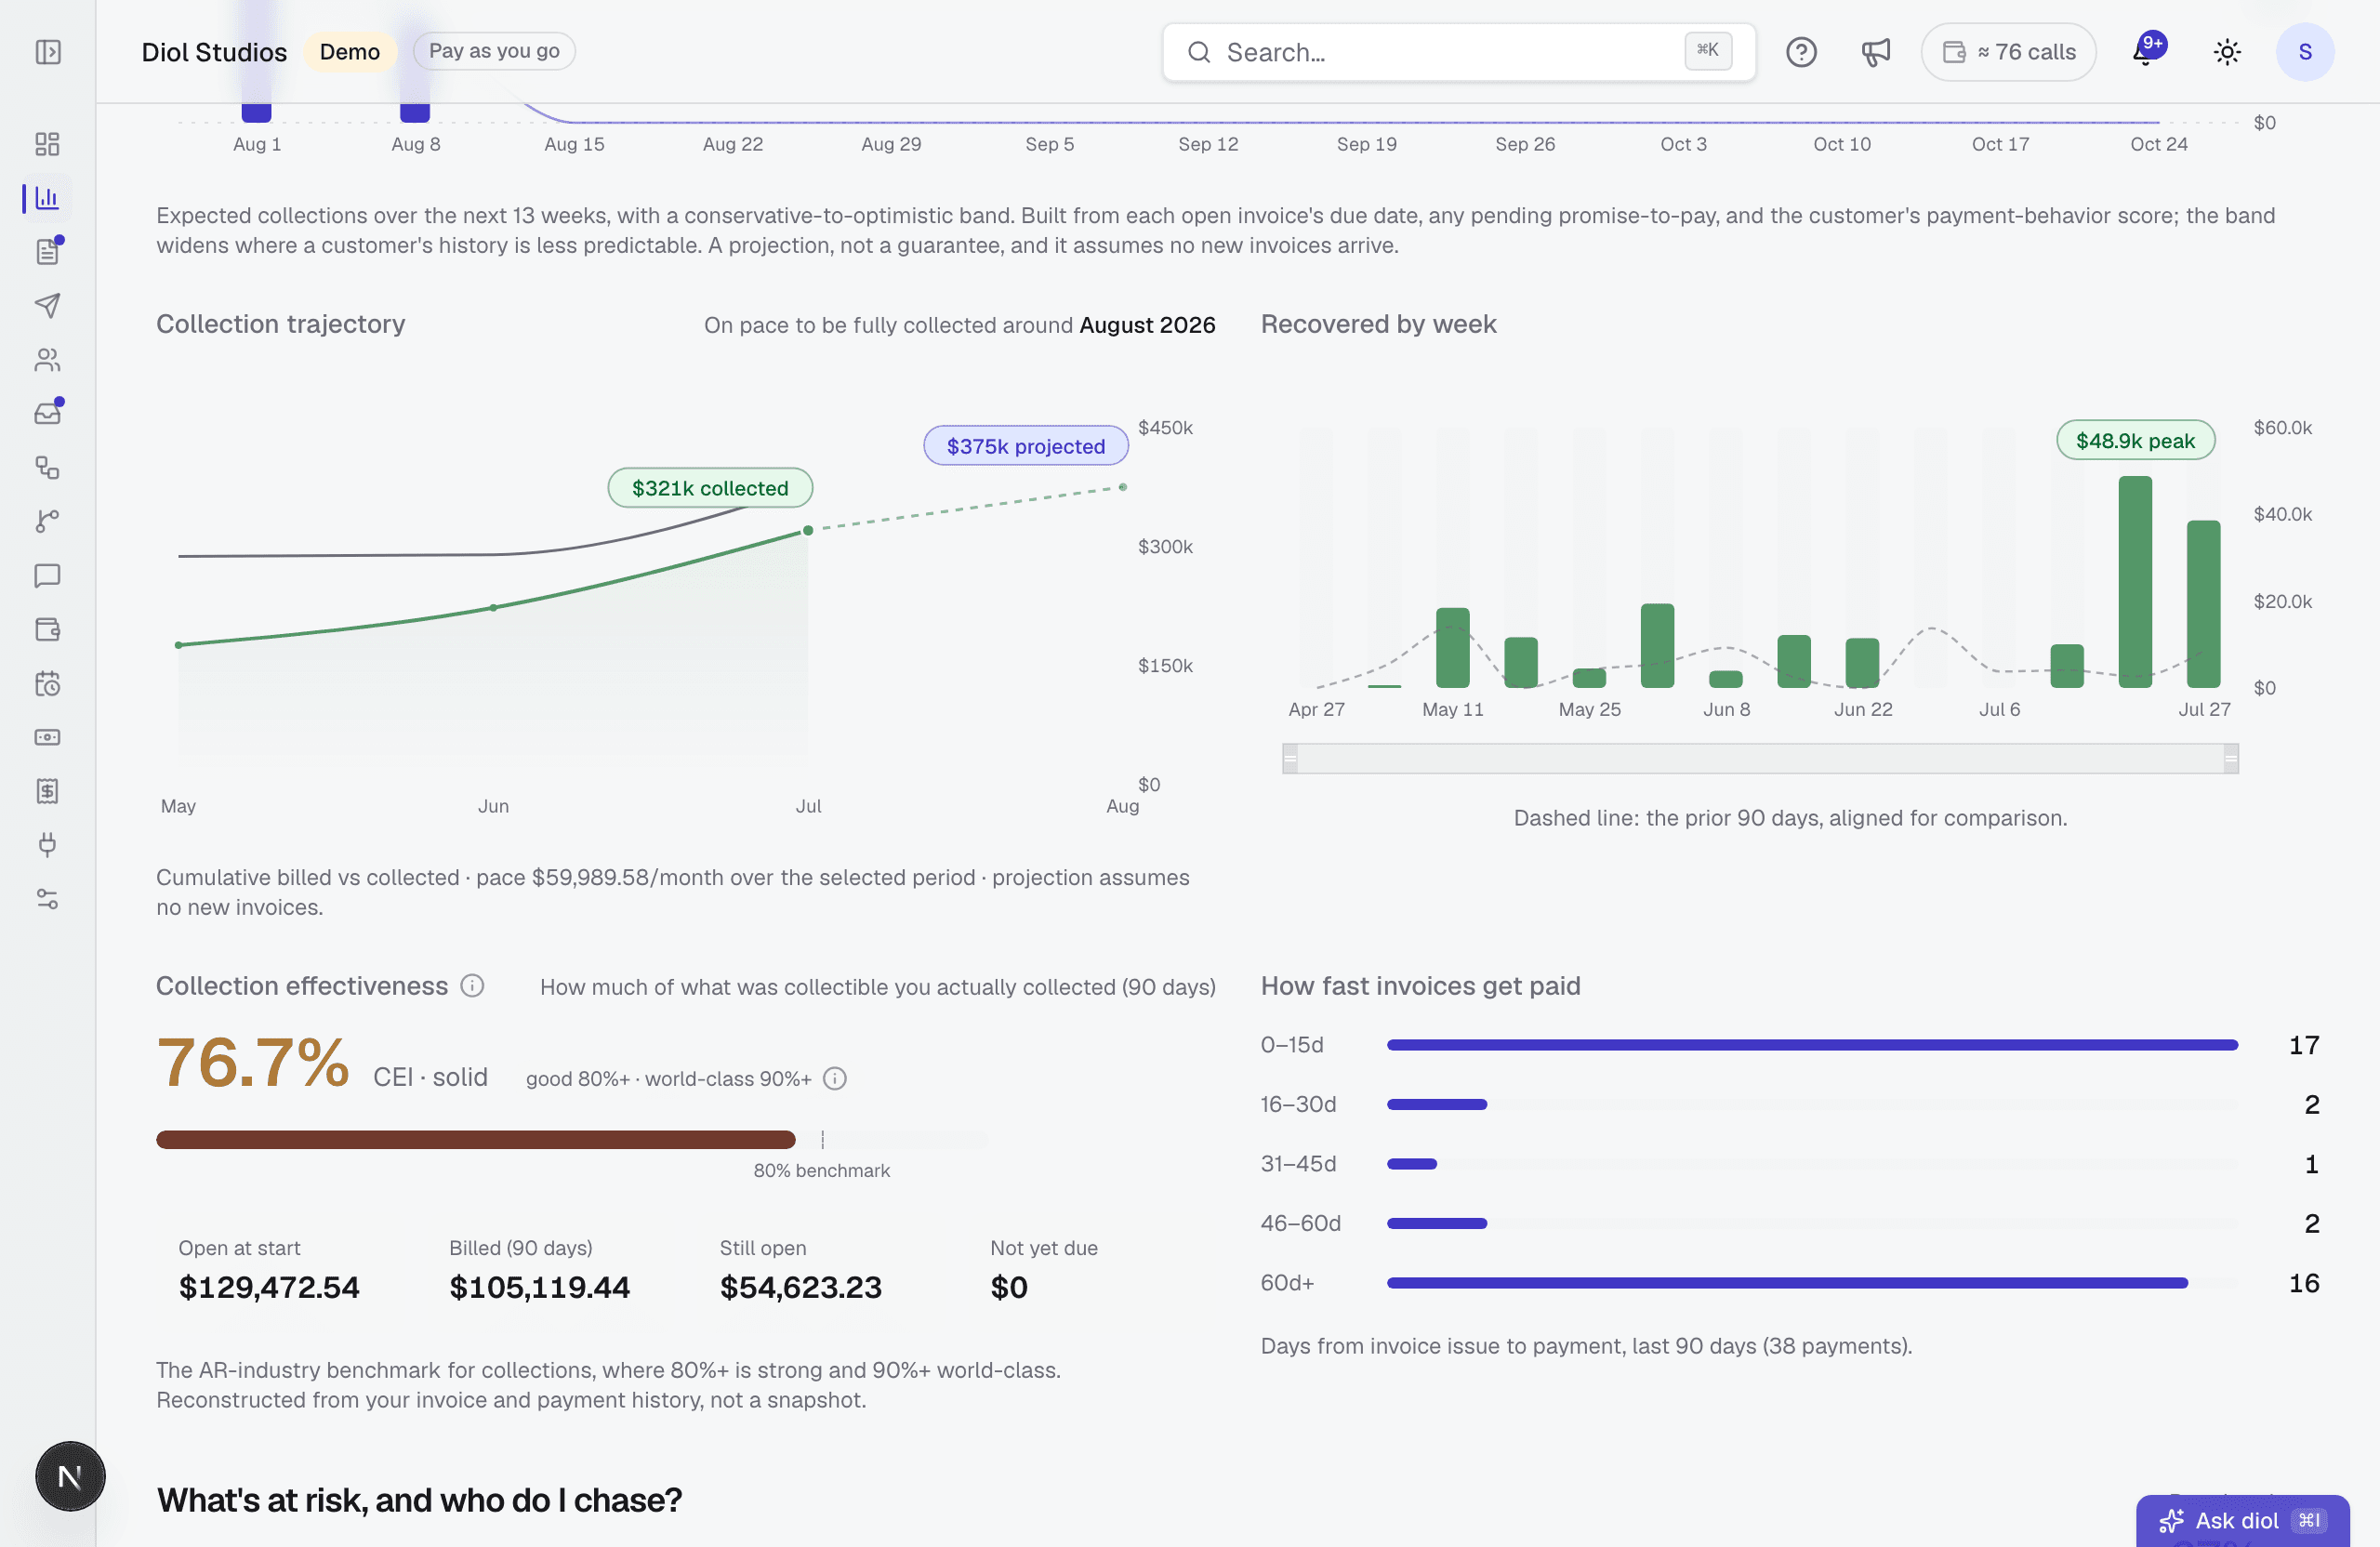Click the tallest green weekly recovery bar
This screenshot has width=2380, height=1547.
point(2134,582)
